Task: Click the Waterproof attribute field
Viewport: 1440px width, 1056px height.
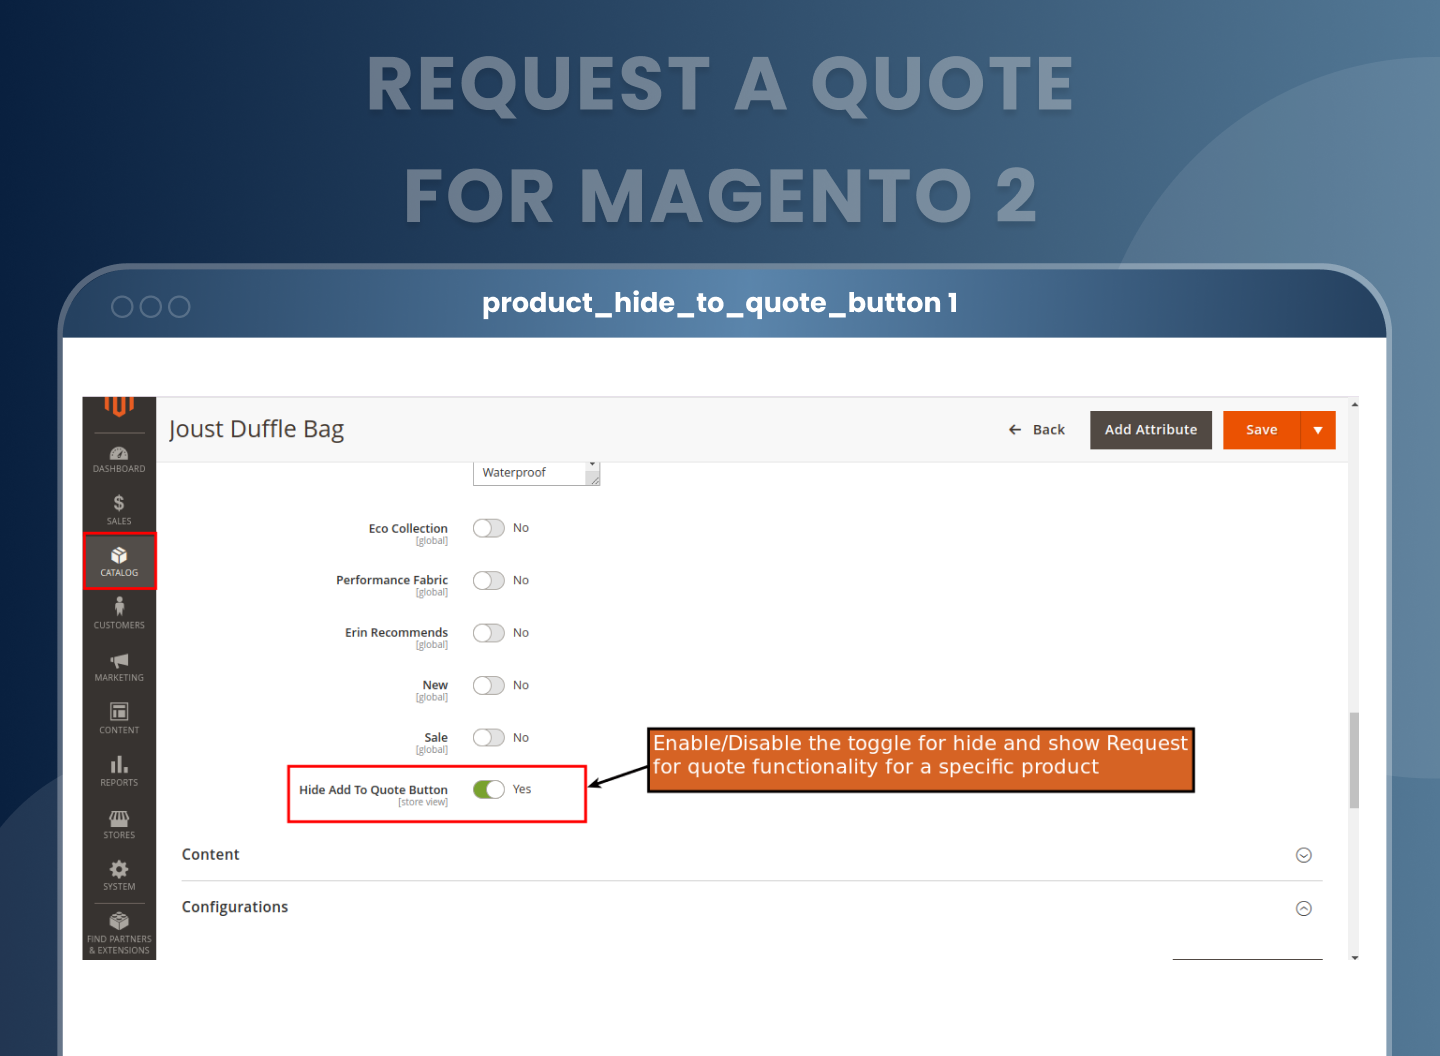Action: (x=530, y=472)
